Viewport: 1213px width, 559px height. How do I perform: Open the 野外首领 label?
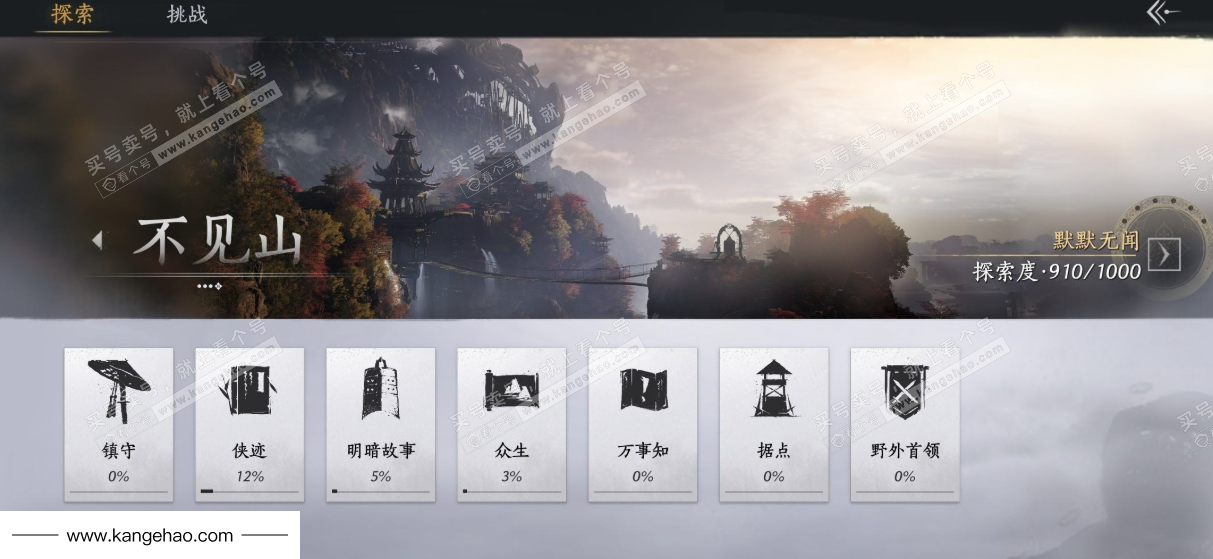tap(904, 451)
